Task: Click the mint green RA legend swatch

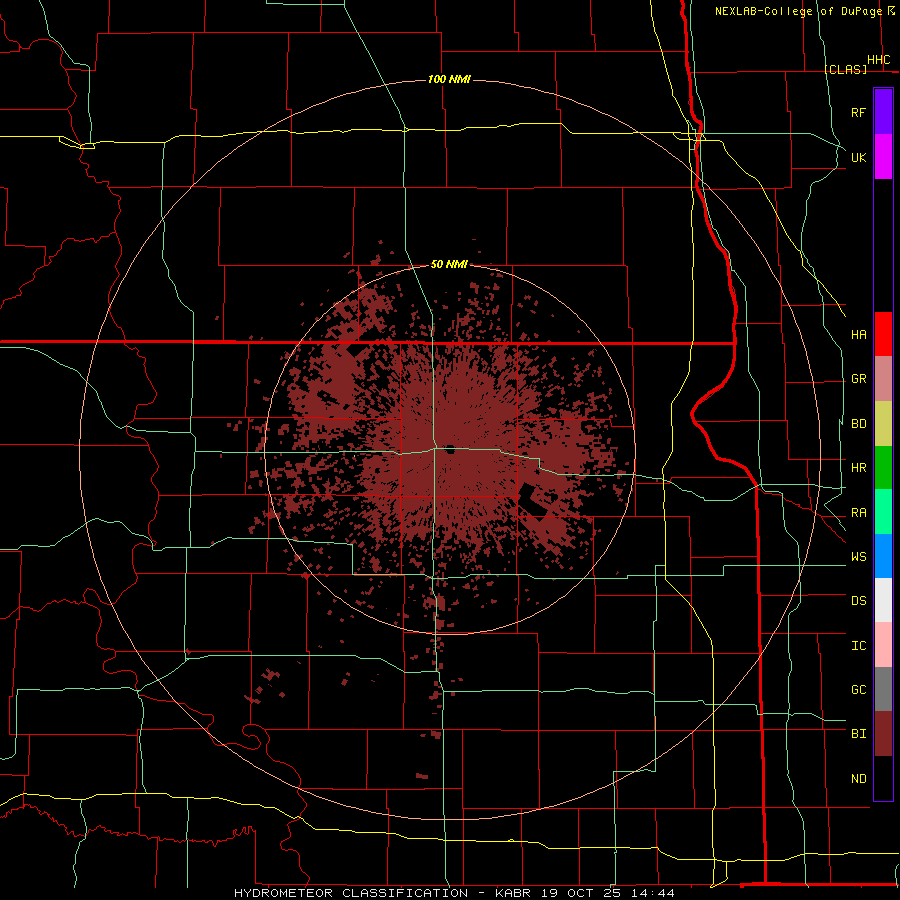Action: [883, 512]
